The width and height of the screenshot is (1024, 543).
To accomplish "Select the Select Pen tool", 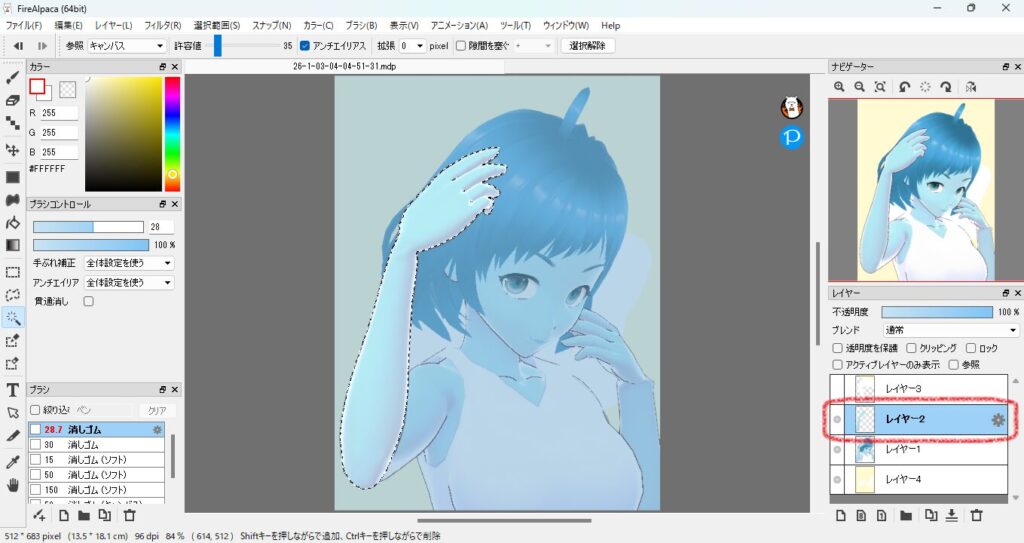I will click(x=12, y=341).
